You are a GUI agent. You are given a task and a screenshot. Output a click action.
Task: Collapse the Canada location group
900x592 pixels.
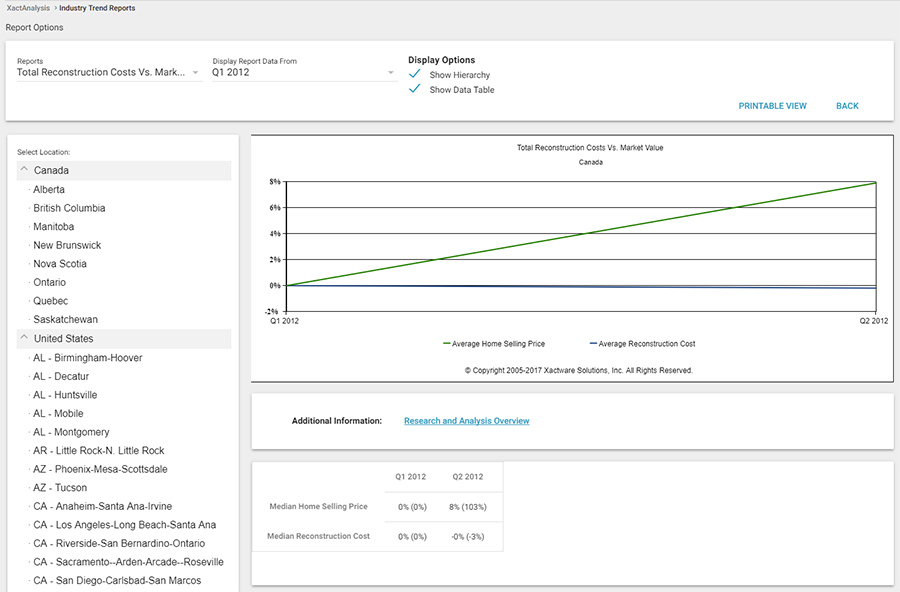coord(24,171)
